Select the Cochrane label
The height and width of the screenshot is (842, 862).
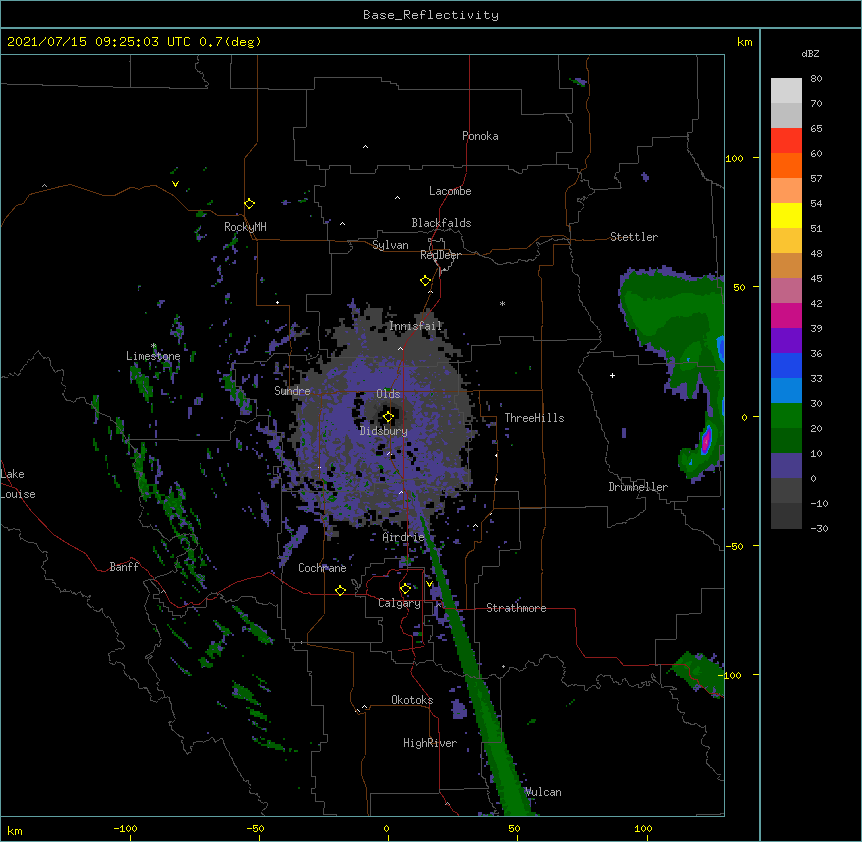pos(322,568)
